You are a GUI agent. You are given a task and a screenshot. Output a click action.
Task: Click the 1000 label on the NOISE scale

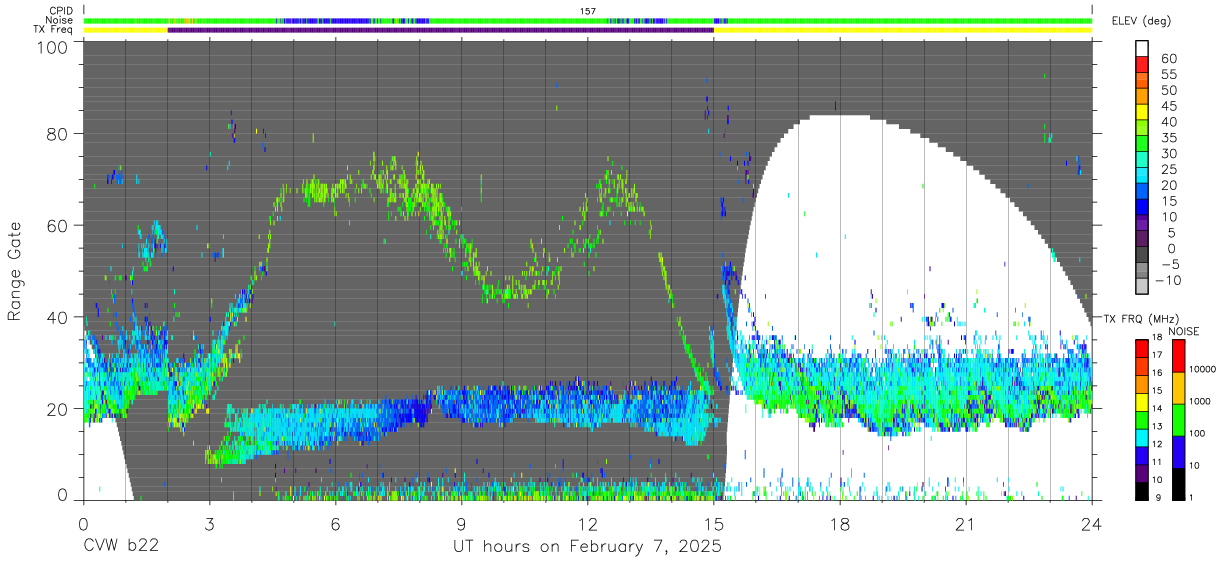(x=1199, y=401)
